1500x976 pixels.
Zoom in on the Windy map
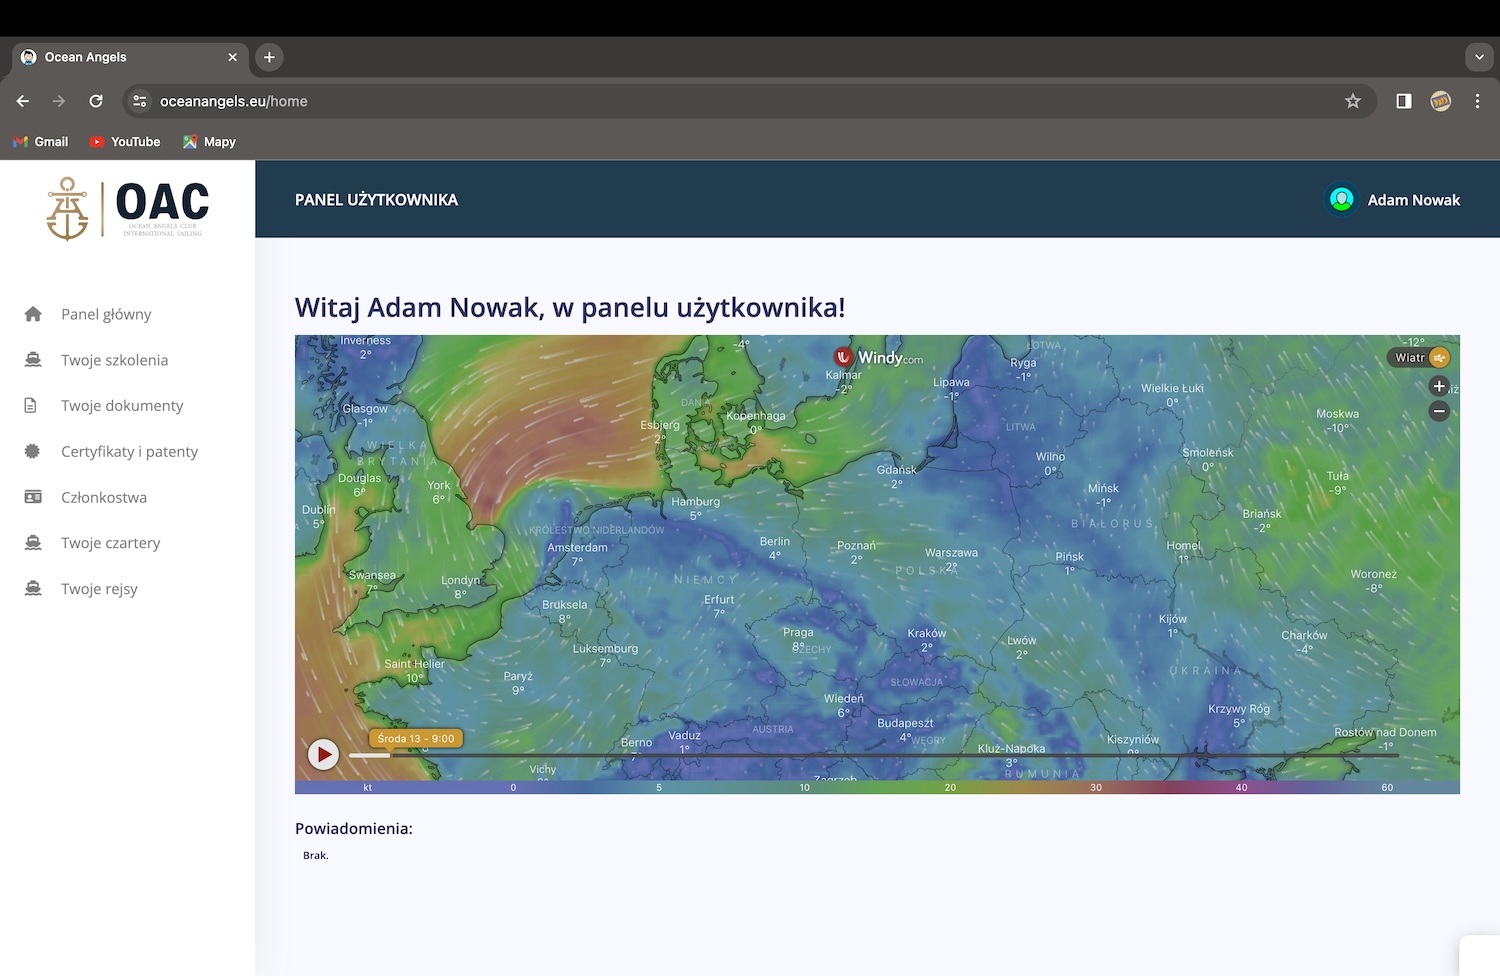[1439, 386]
